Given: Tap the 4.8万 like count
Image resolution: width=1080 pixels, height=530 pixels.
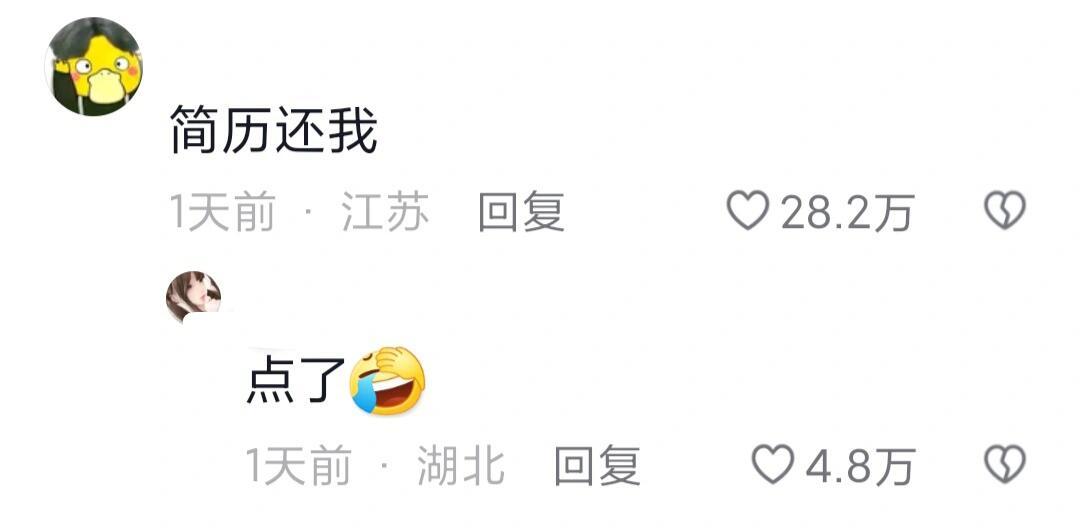Looking at the screenshot, I should tap(860, 465).
